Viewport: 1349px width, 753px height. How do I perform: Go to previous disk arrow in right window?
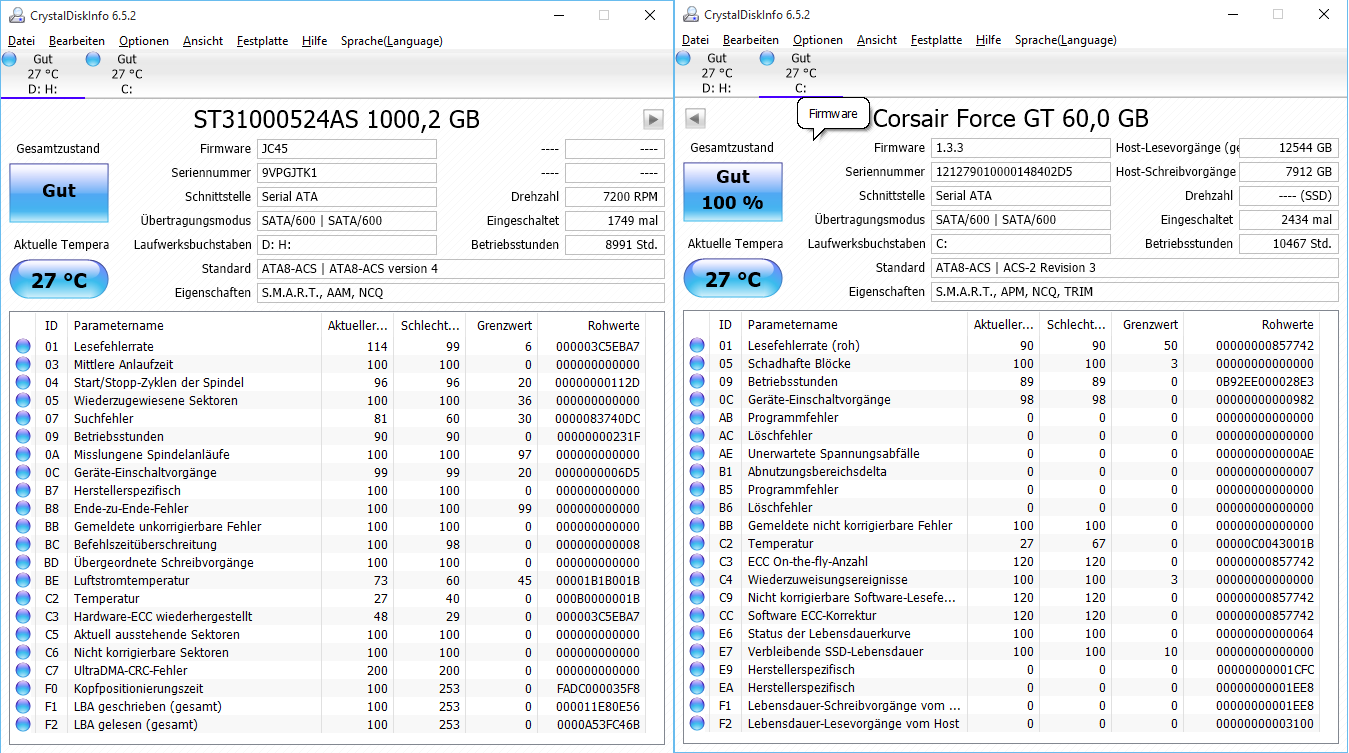point(695,119)
